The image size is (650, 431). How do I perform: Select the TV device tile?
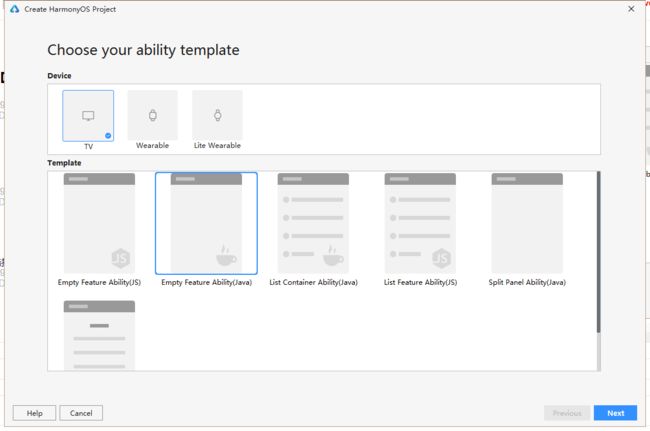88,116
